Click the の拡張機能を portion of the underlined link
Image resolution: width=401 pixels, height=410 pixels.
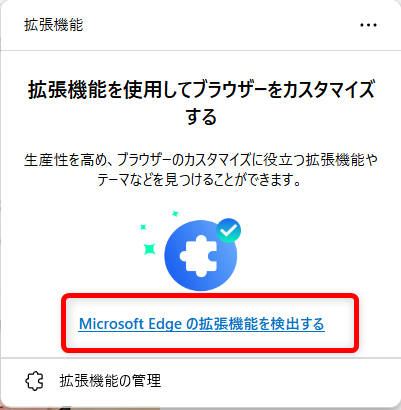click(227, 324)
